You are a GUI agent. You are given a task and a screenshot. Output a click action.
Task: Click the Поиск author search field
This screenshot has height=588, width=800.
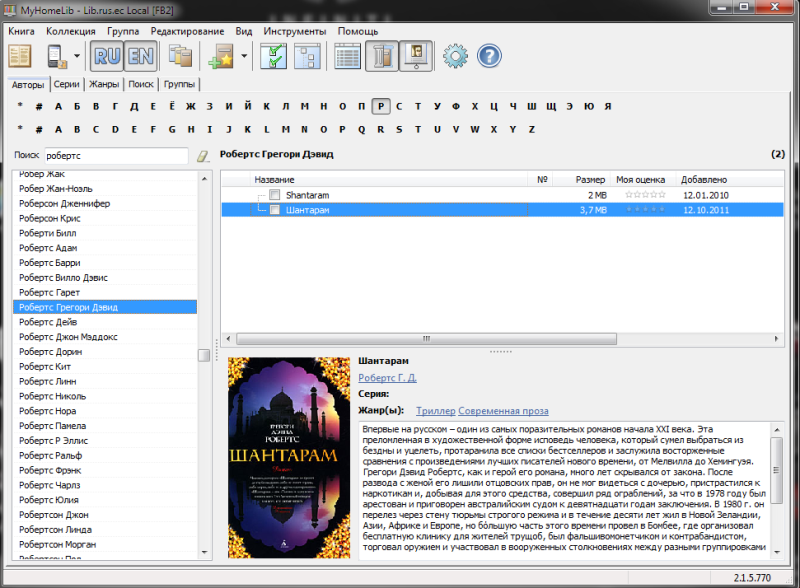point(116,156)
